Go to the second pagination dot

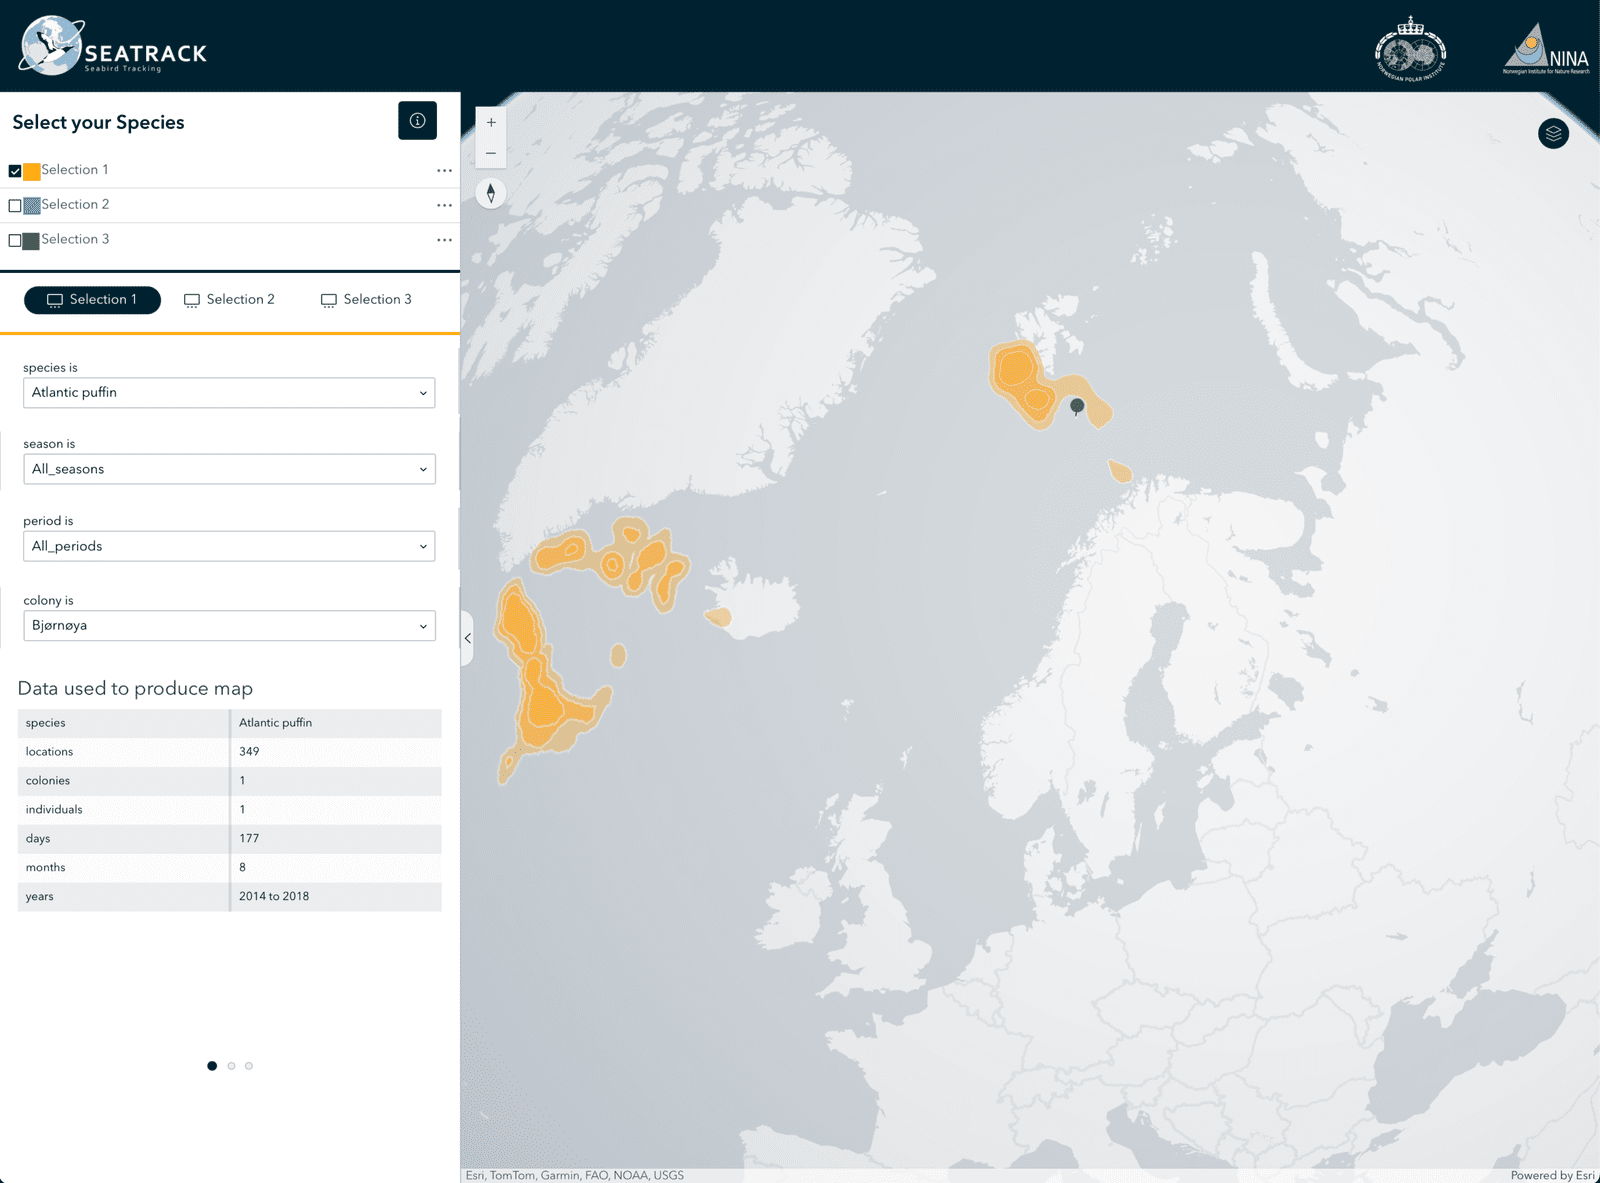point(231,1066)
